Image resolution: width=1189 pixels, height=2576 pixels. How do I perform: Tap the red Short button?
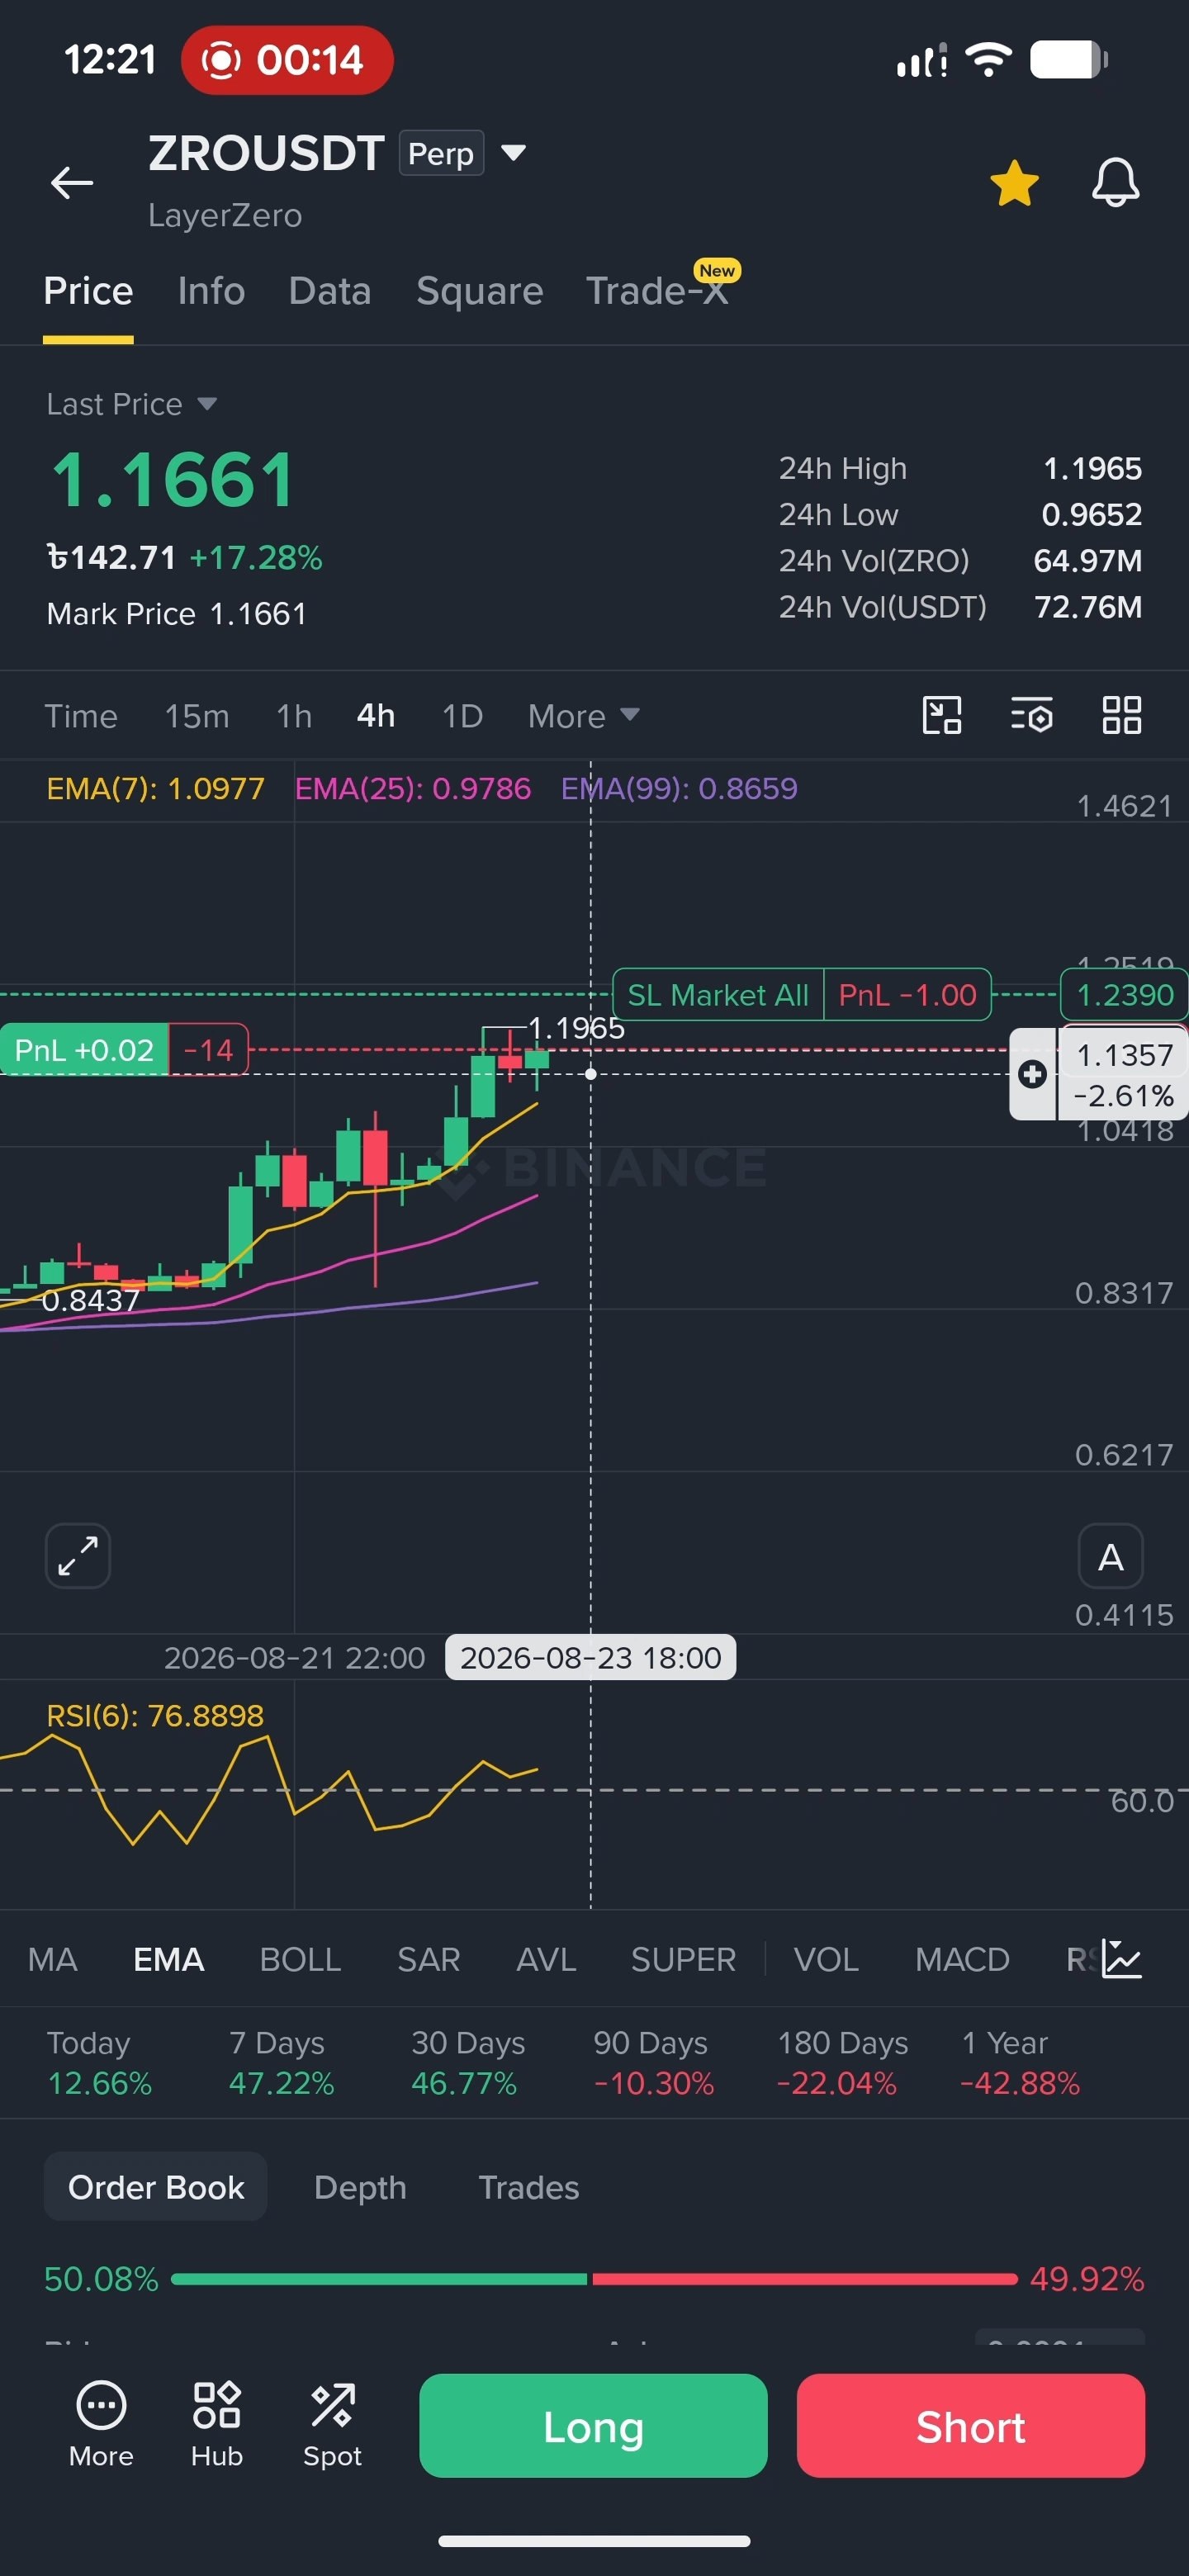click(x=970, y=2426)
